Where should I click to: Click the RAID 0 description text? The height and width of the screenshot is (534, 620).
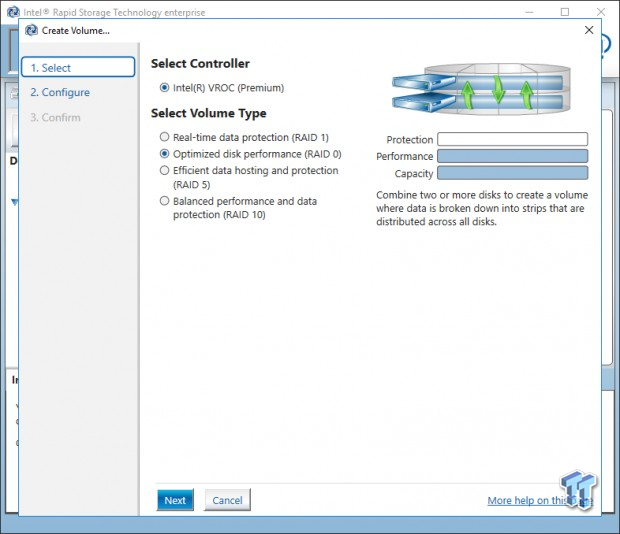(x=482, y=208)
